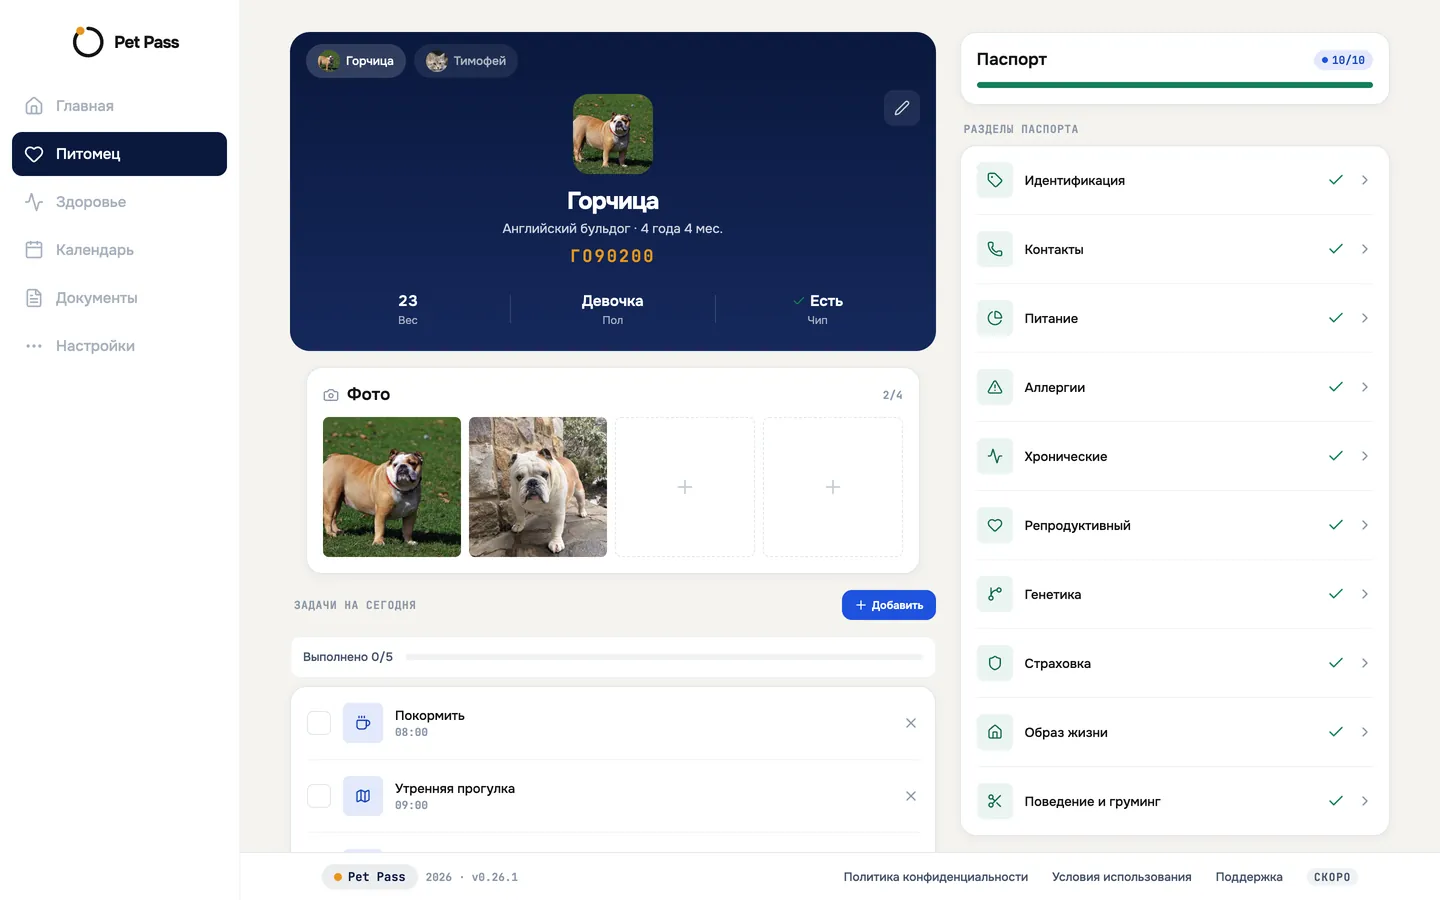
Task: Open Условия использования footer link
Action: [1122, 877]
